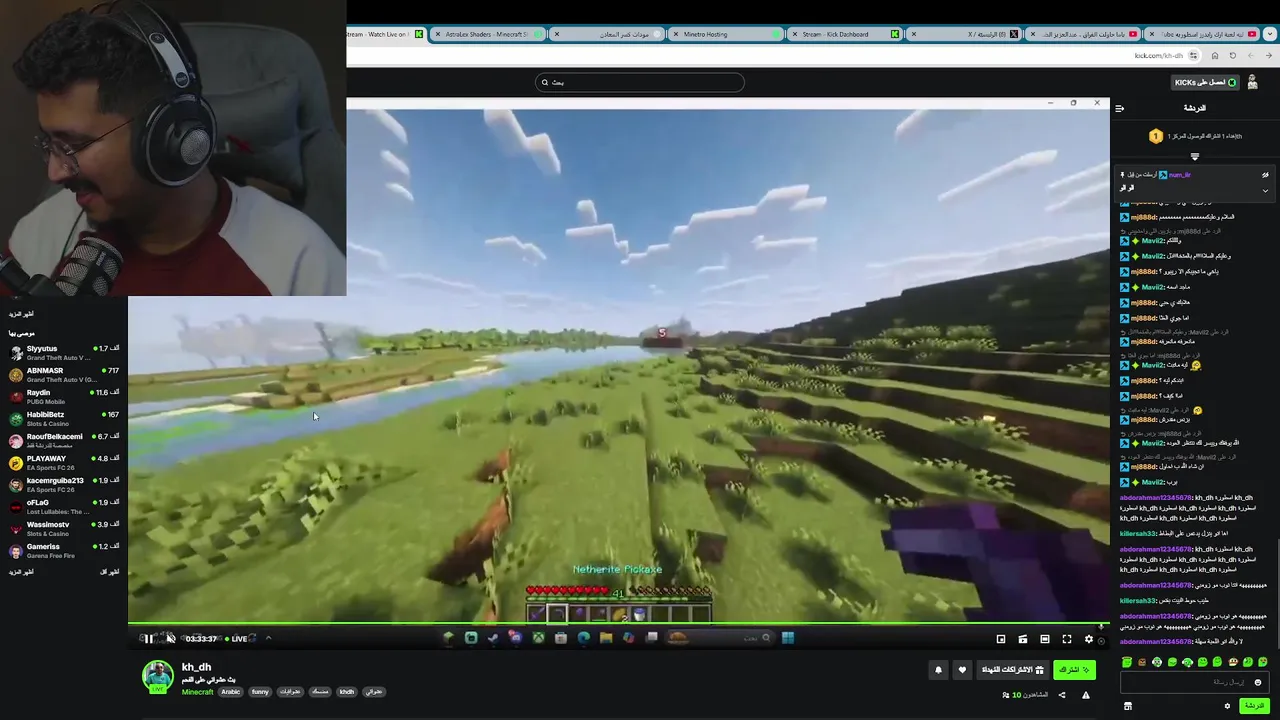
Task: Open Slyyutus channel in sidebar
Action: coord(64,352)
